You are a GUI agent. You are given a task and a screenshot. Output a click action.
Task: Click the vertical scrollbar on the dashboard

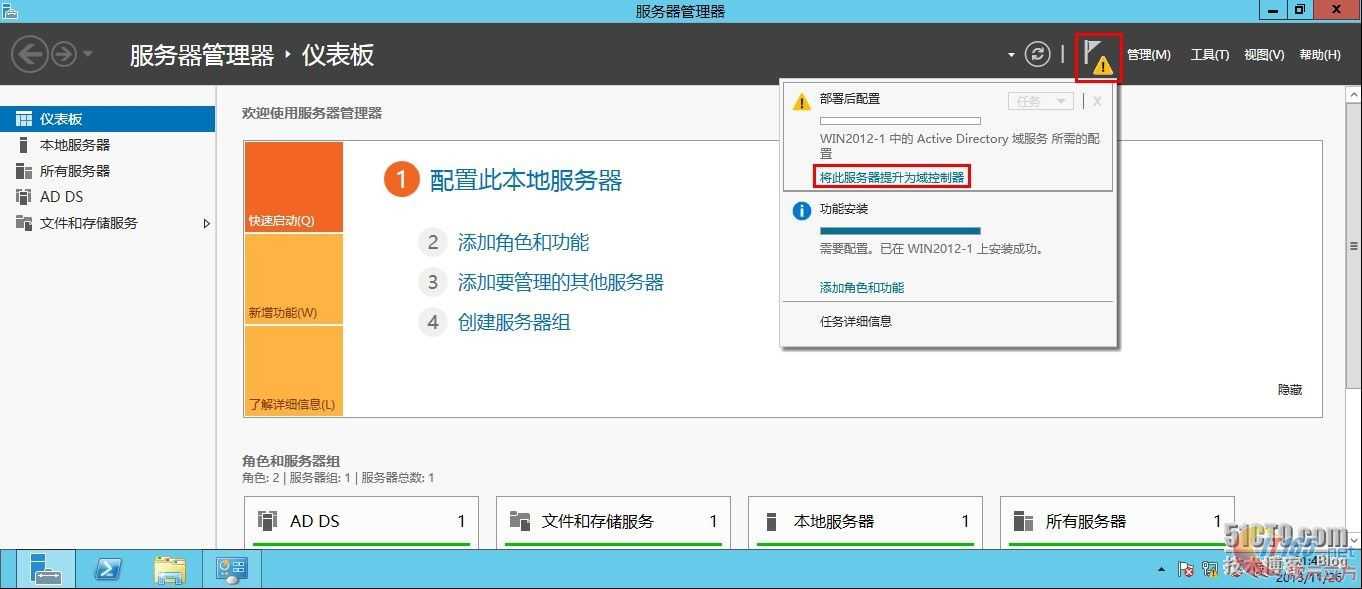[1354, 245]
